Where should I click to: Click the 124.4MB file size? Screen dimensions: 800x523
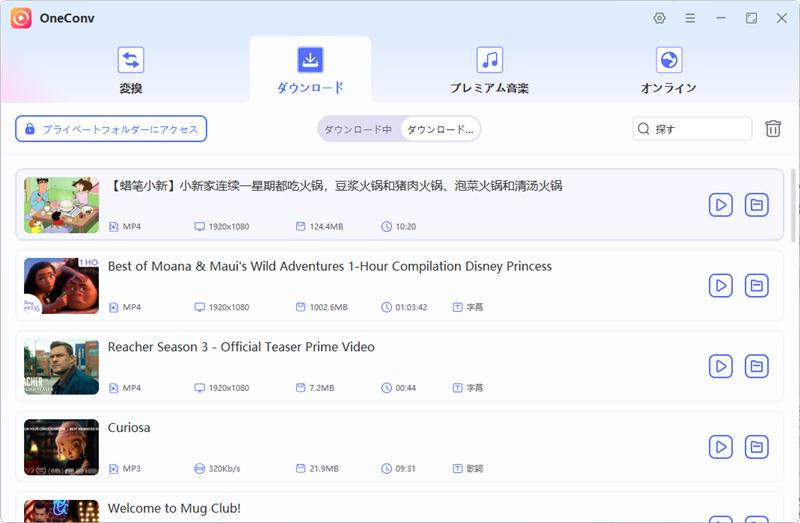pyautogui.click(x=326, y=227)
